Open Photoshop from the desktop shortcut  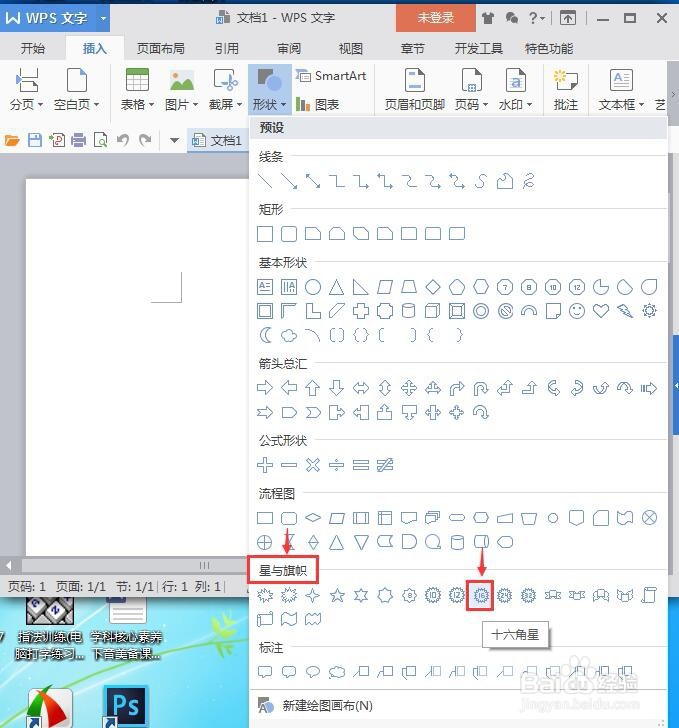(x=125, y=706)
